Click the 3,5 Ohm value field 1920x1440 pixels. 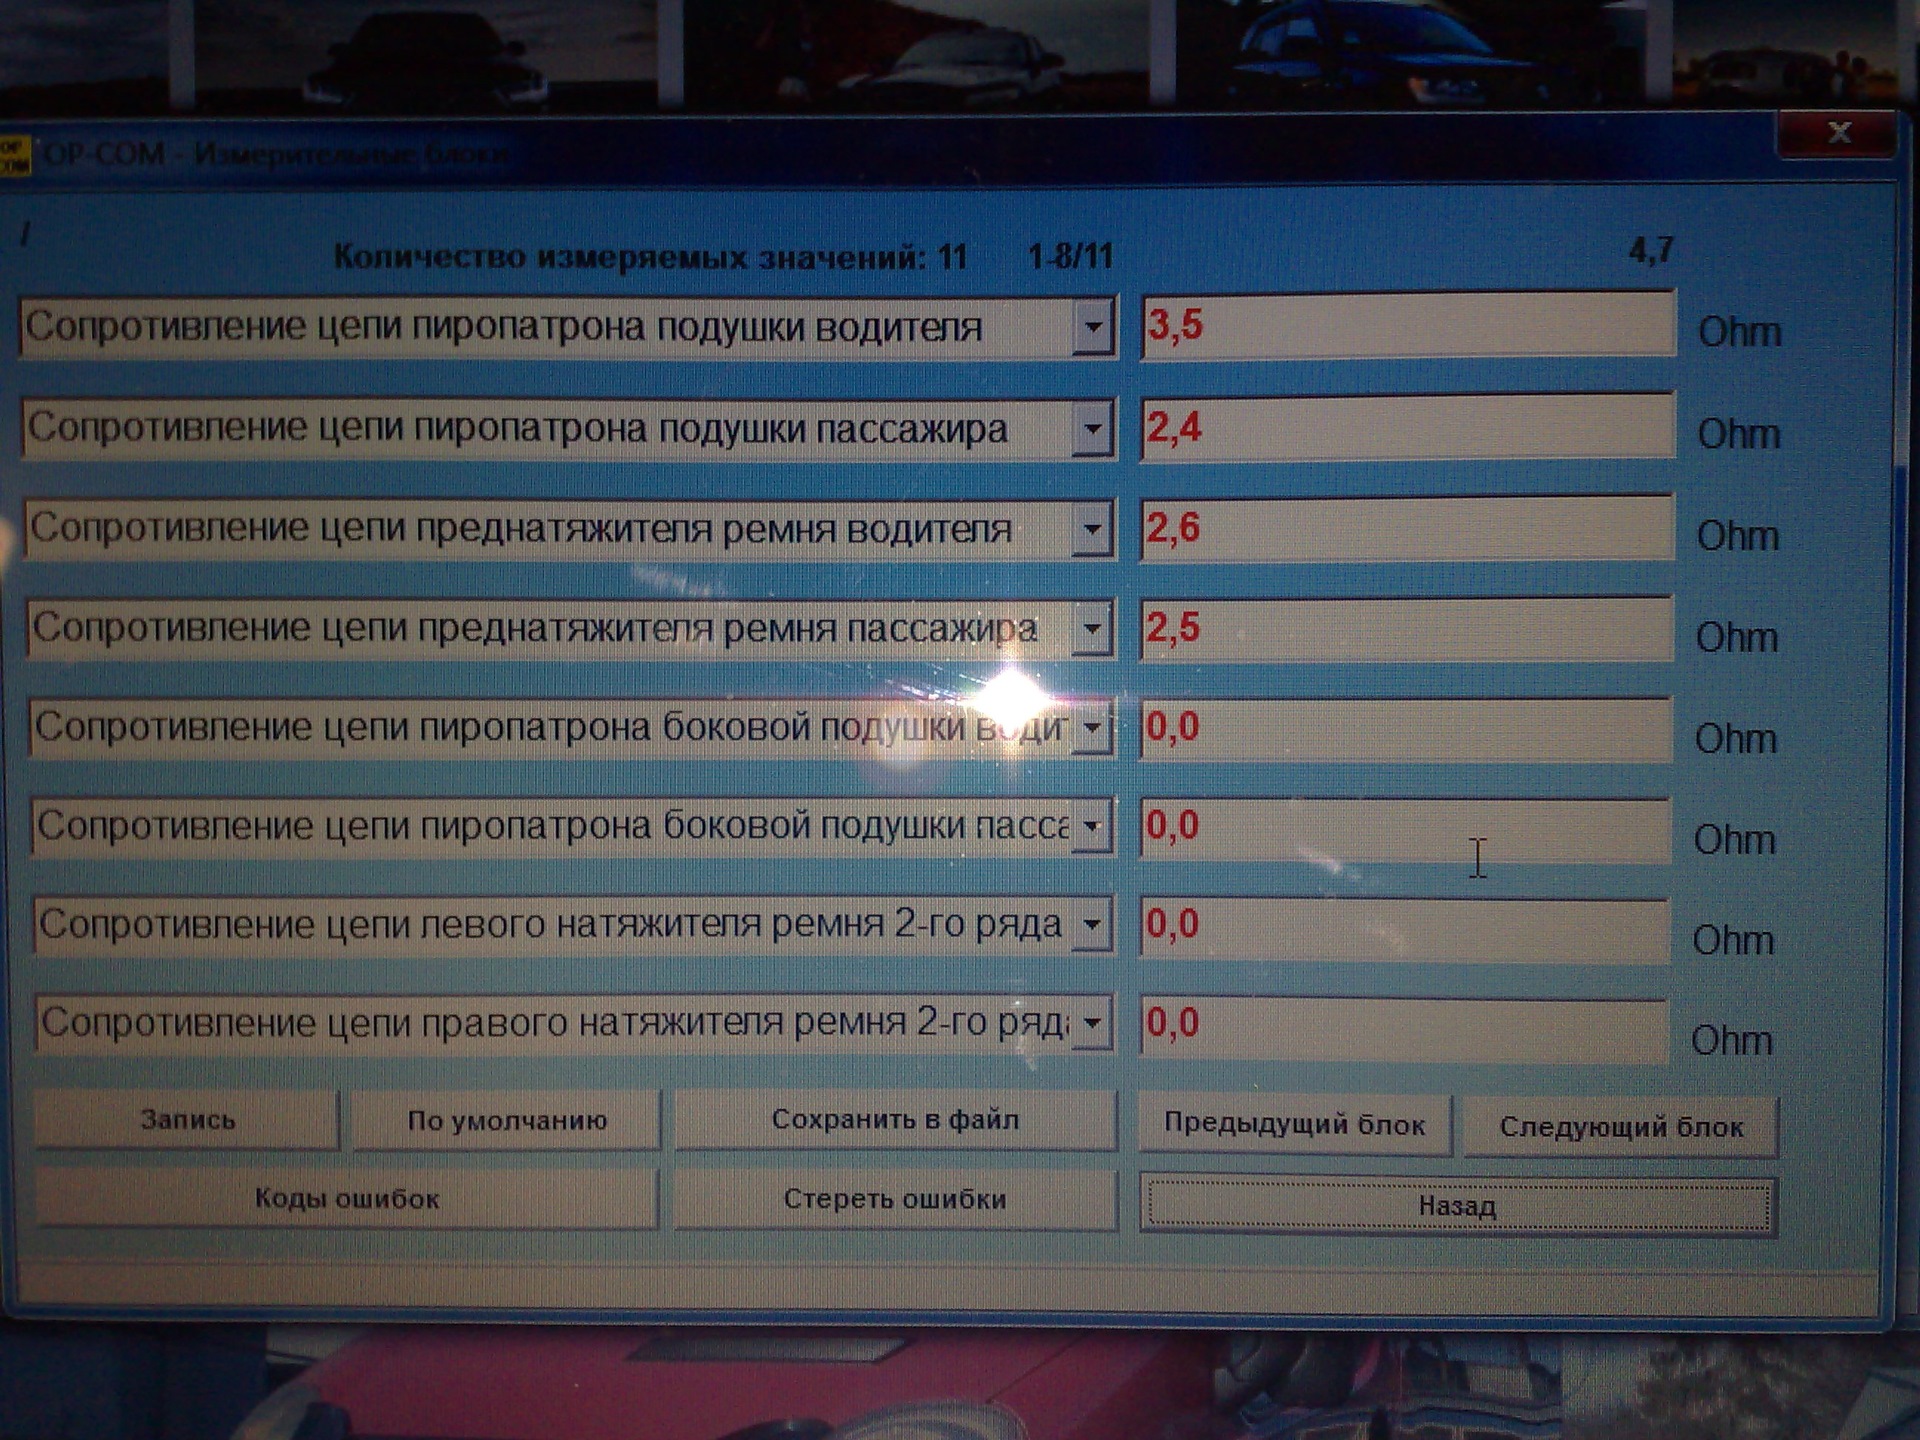[1406, 325]
